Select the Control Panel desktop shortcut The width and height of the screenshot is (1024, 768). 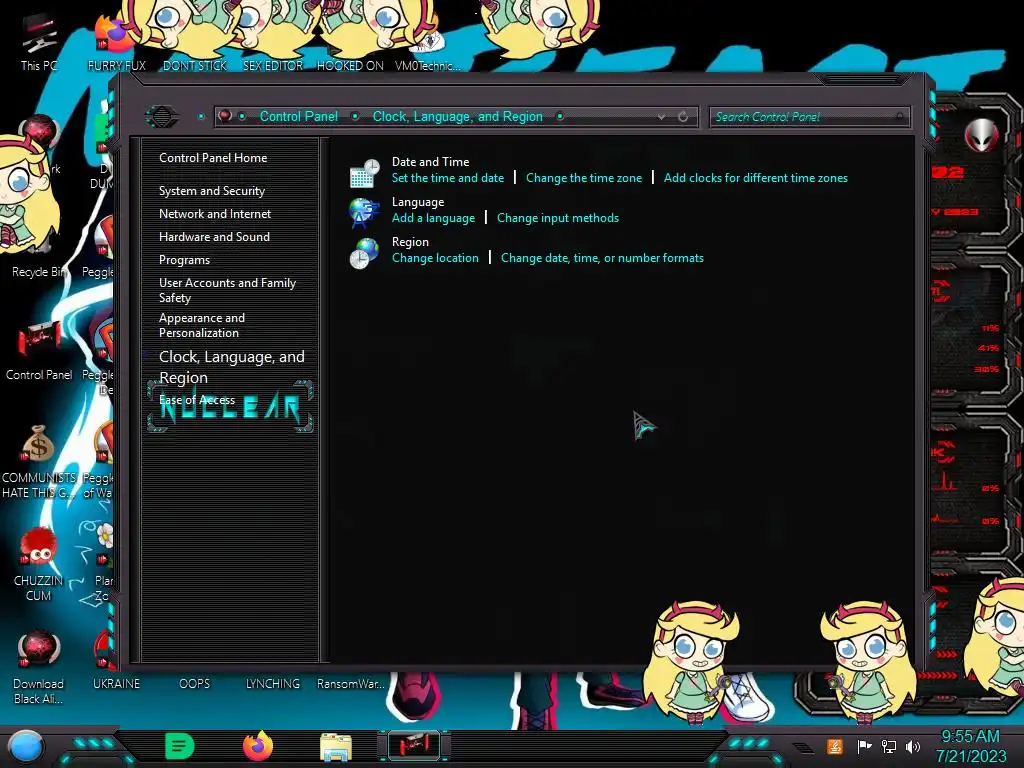pos(39,351)
